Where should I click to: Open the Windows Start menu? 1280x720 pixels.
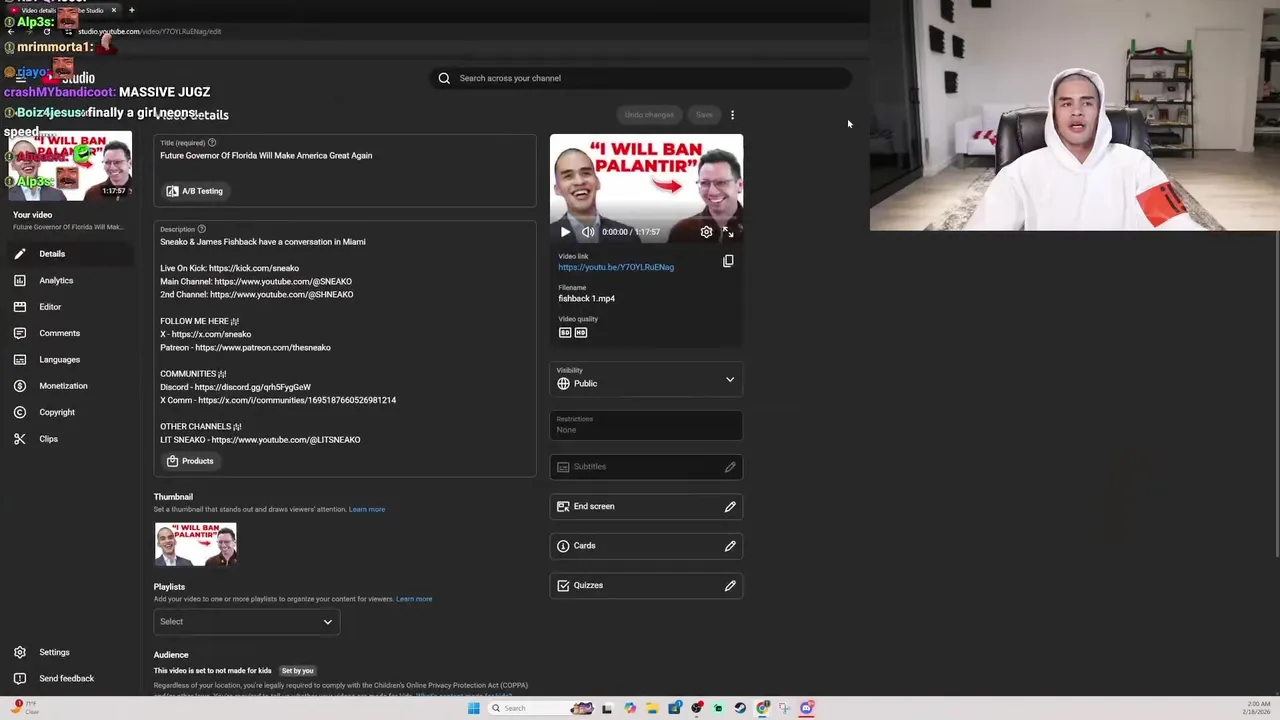pyautogui.click(x=473, y=708)
